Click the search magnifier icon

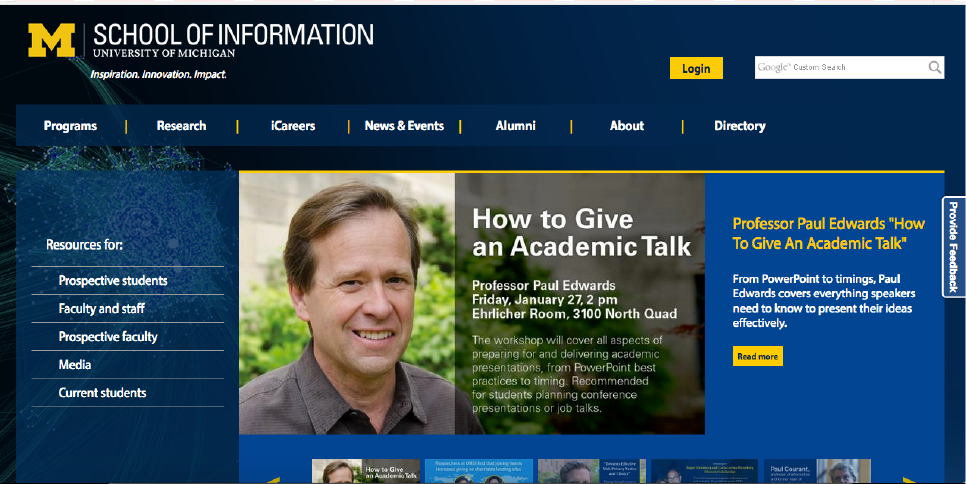tap(934, 67)
